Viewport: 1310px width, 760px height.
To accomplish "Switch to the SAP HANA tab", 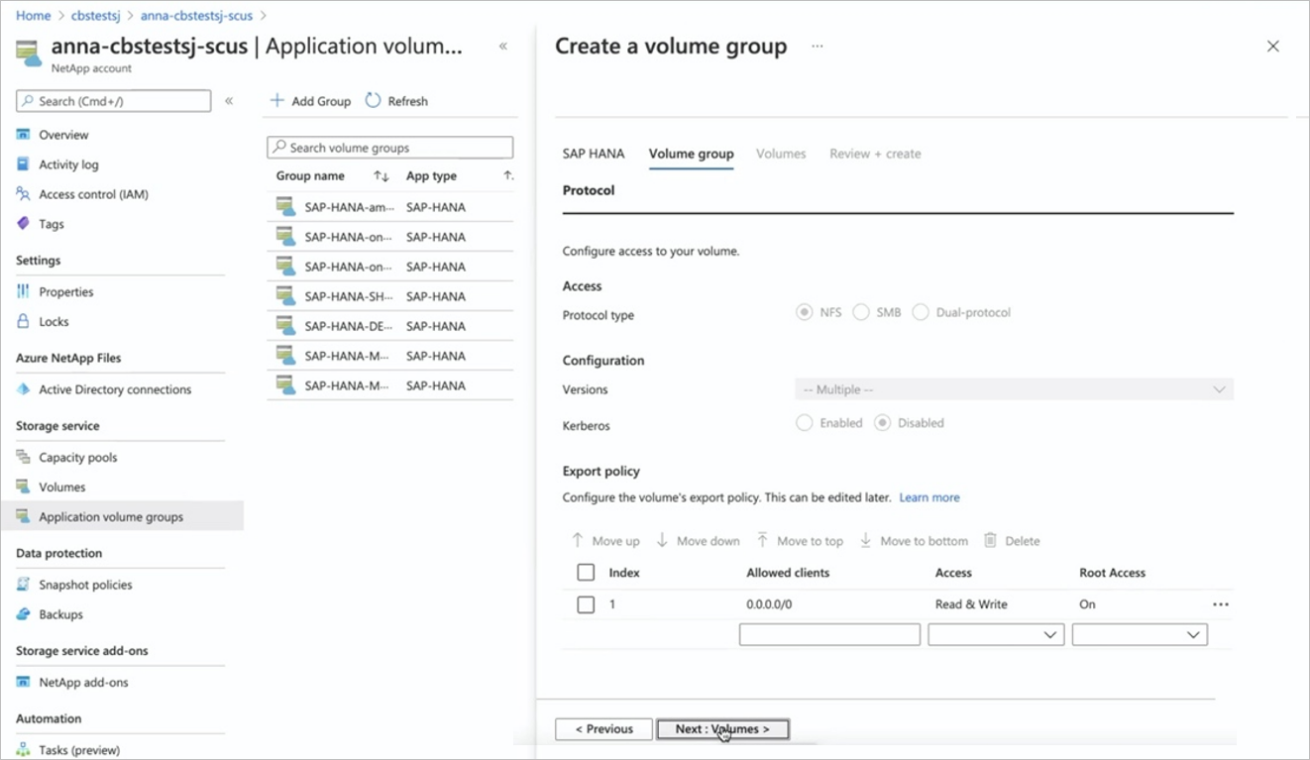I will [x=593, y=154].
